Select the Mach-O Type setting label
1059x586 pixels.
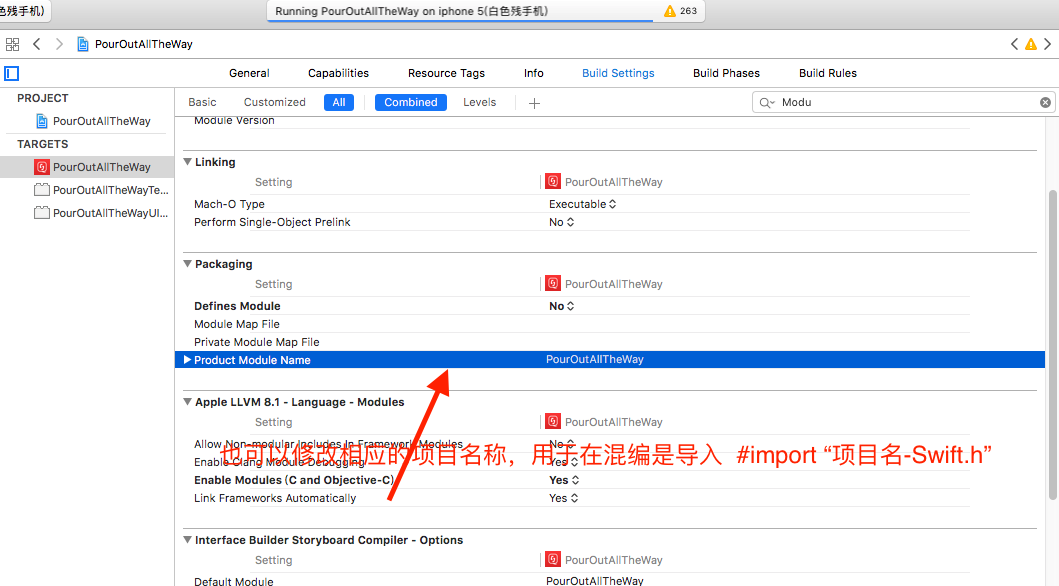(229, 204)
